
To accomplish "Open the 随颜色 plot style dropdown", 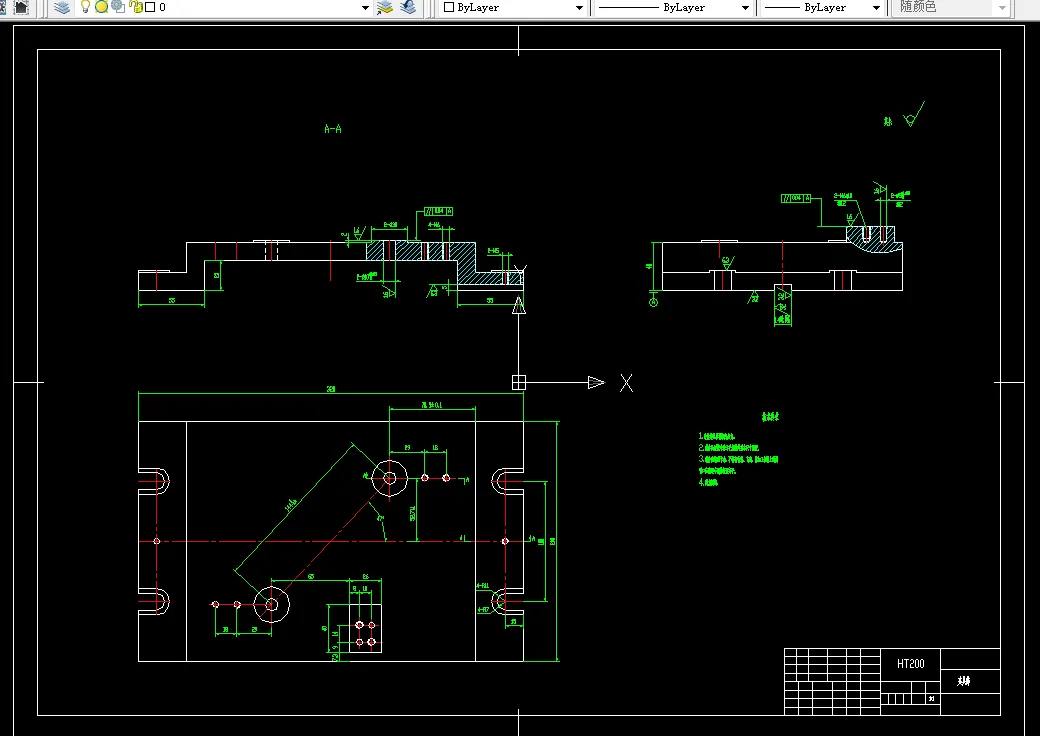I will tap(1002, 8).
